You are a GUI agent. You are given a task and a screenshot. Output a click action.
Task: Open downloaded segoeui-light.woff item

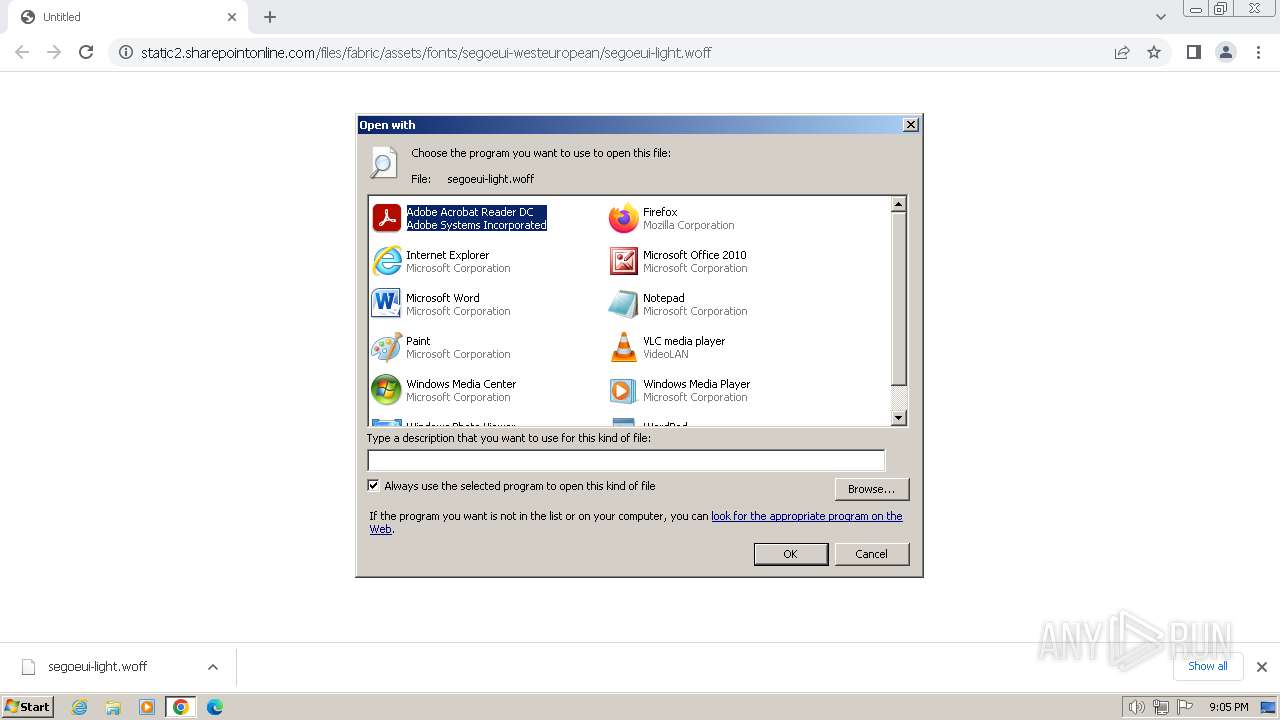point(97,667)
